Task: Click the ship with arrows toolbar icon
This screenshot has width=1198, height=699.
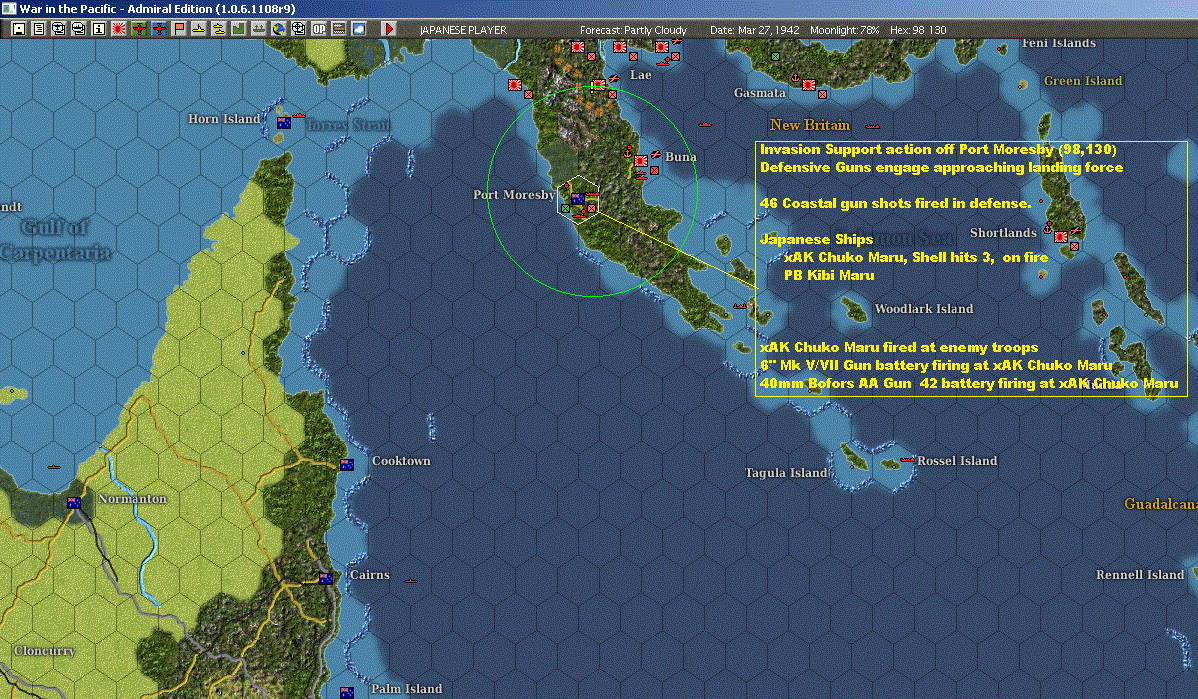Action: tap(258, 29)
